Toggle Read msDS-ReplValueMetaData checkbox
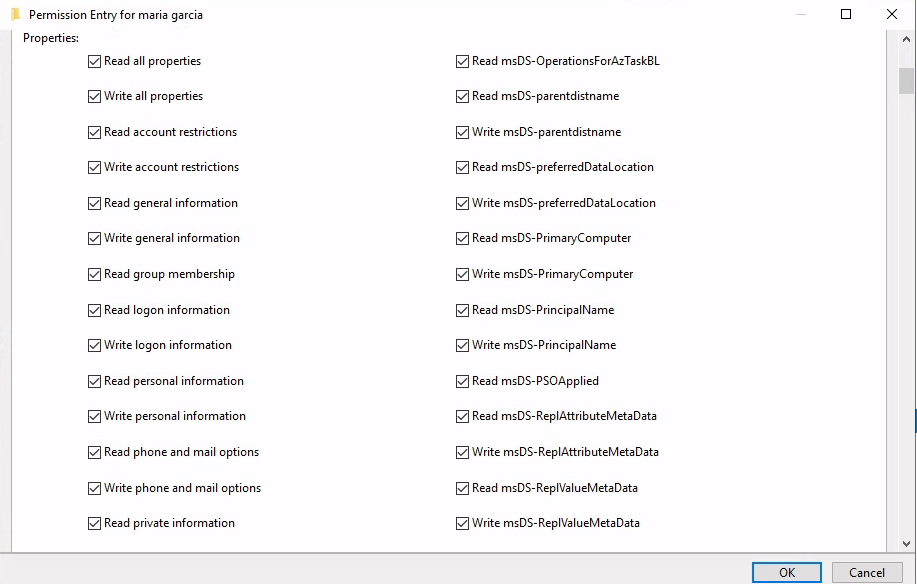This screenshot has height=584, width=917. (x=462, y=488)
